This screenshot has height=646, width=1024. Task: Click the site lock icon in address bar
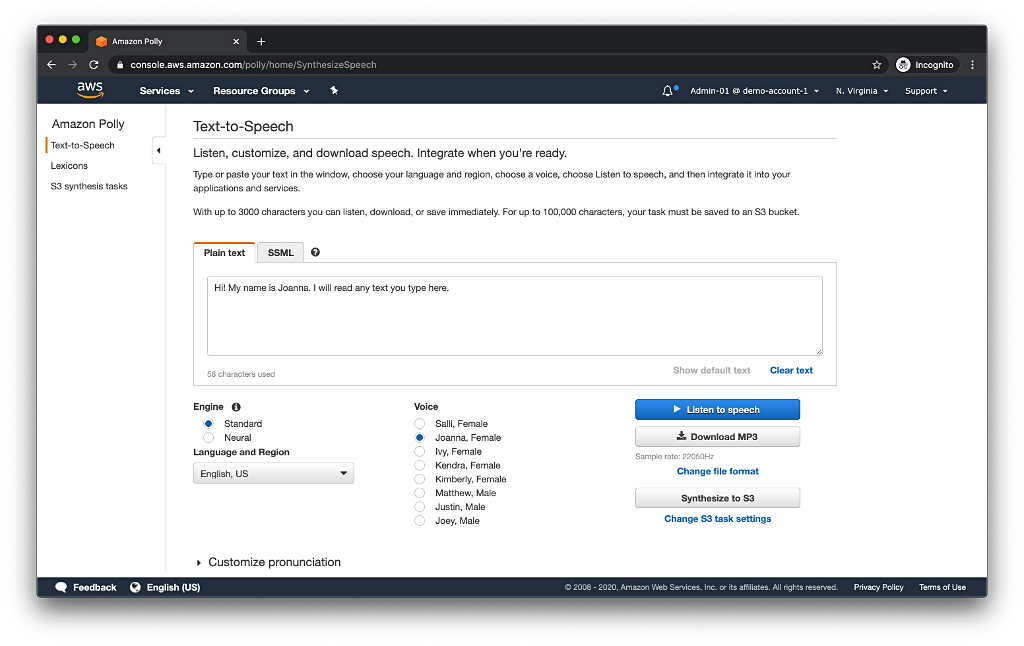tap(120, 65)
